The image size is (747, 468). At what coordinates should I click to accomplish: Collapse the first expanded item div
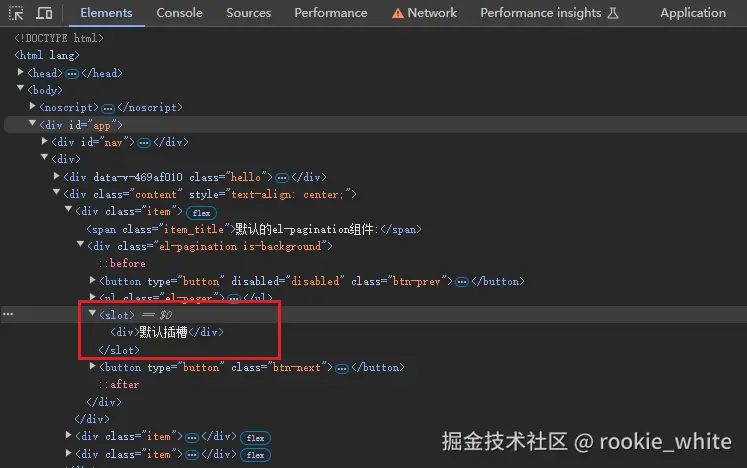point(68,210)
